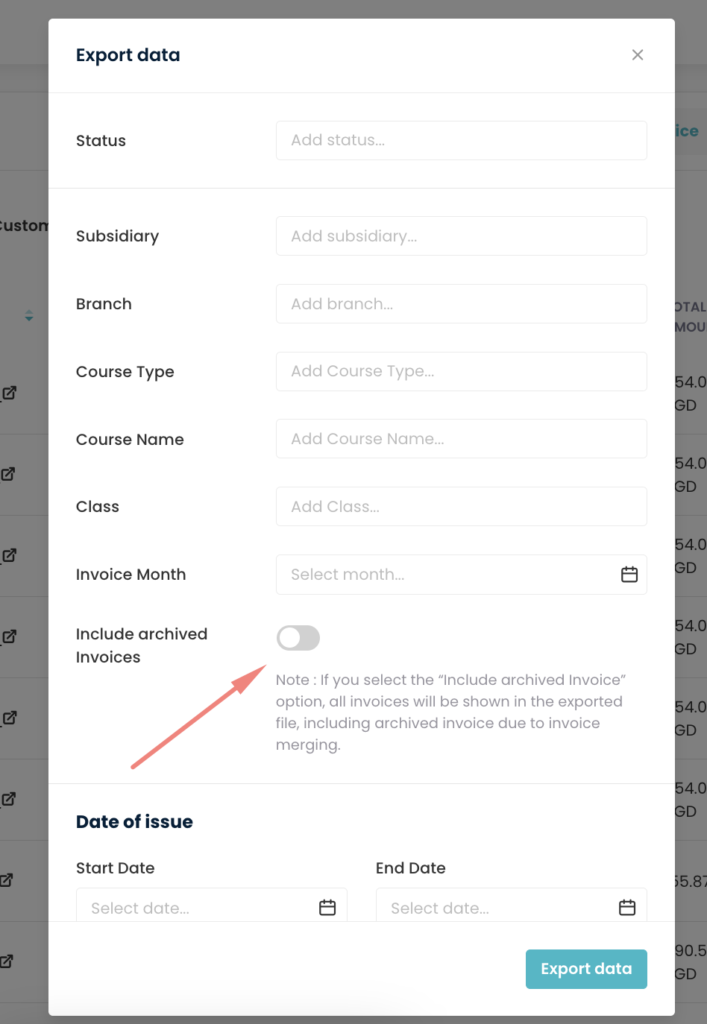707x1024 pixels.
Task: Close the Export data dialog
Action: point(637,55)
